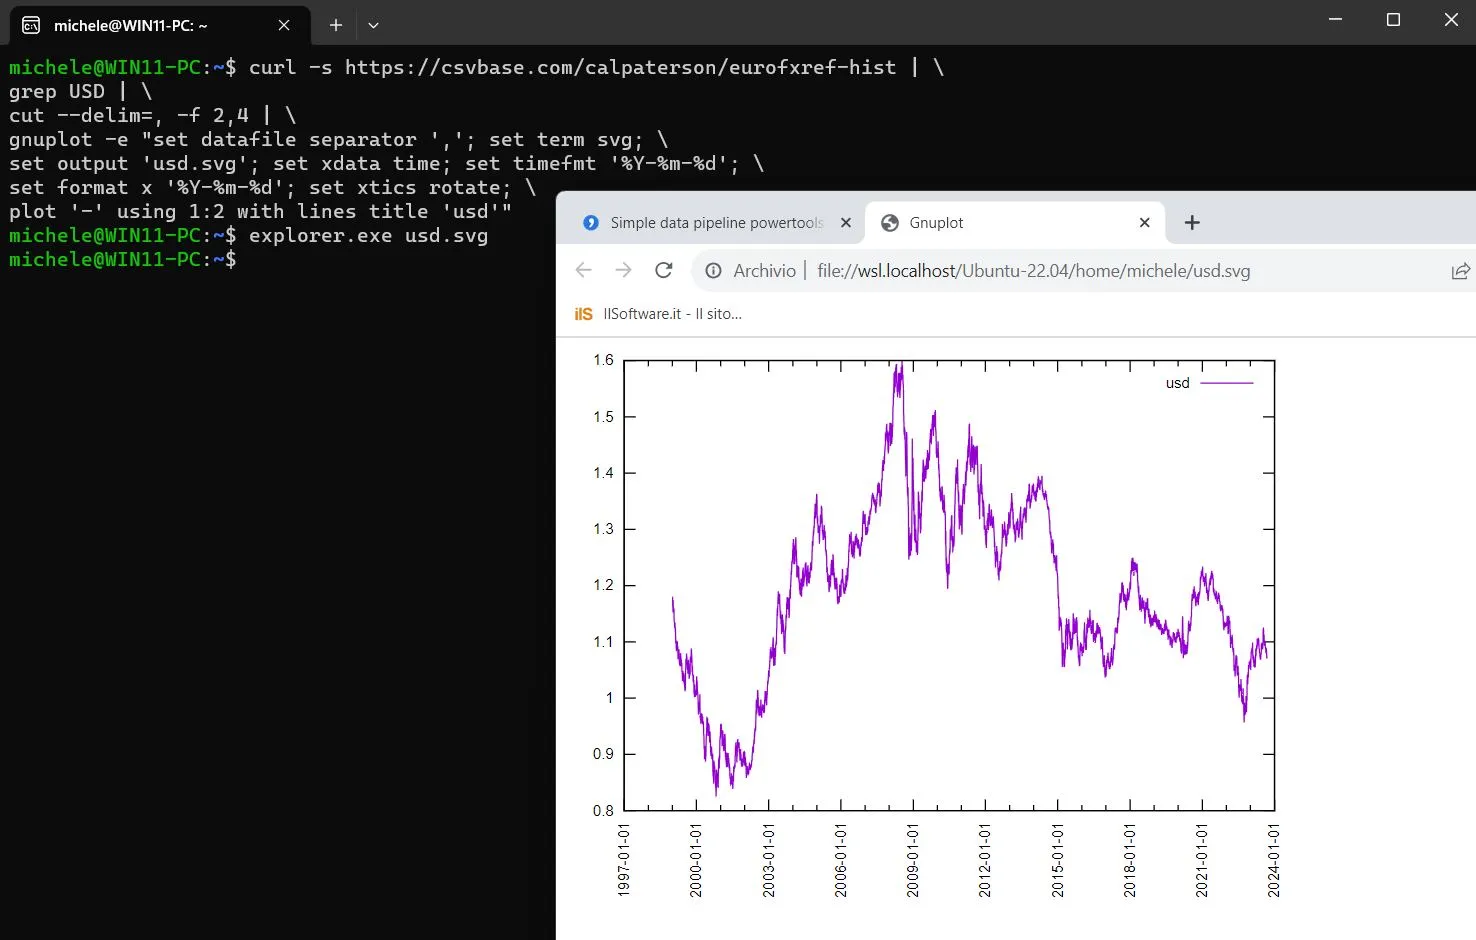The height and width of the screenshot is (940, 1476).
Task: Open the terminal tab options chevron
Action: coord(372,24)
